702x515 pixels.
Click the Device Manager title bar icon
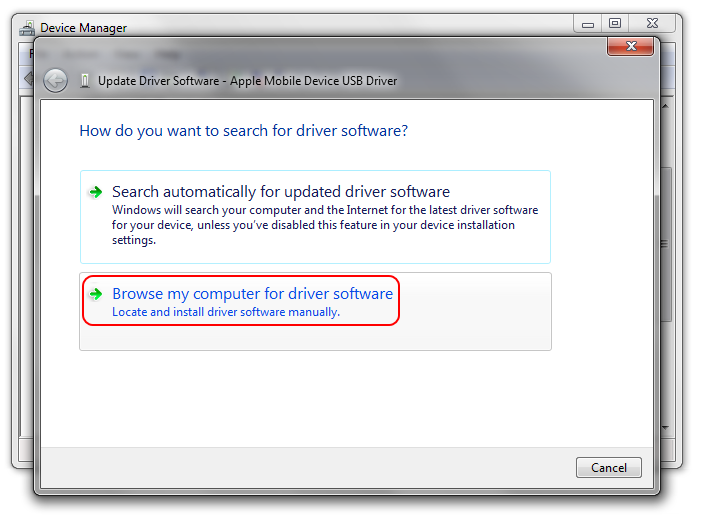click(x=28, y=28)
